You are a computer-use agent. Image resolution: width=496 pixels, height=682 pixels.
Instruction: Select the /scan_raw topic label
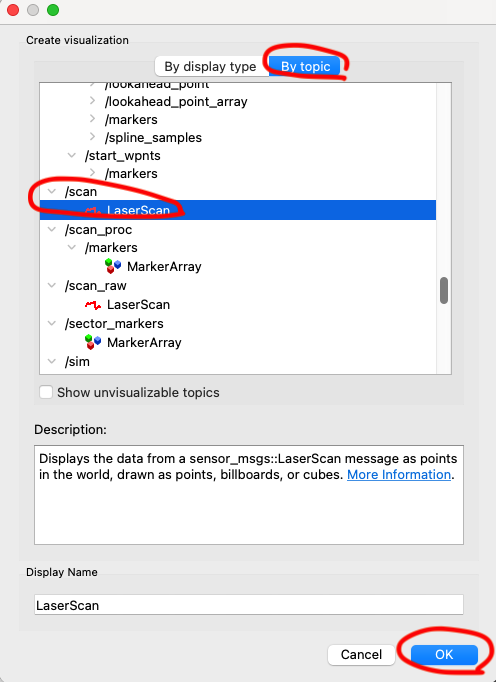pos(96,286)
